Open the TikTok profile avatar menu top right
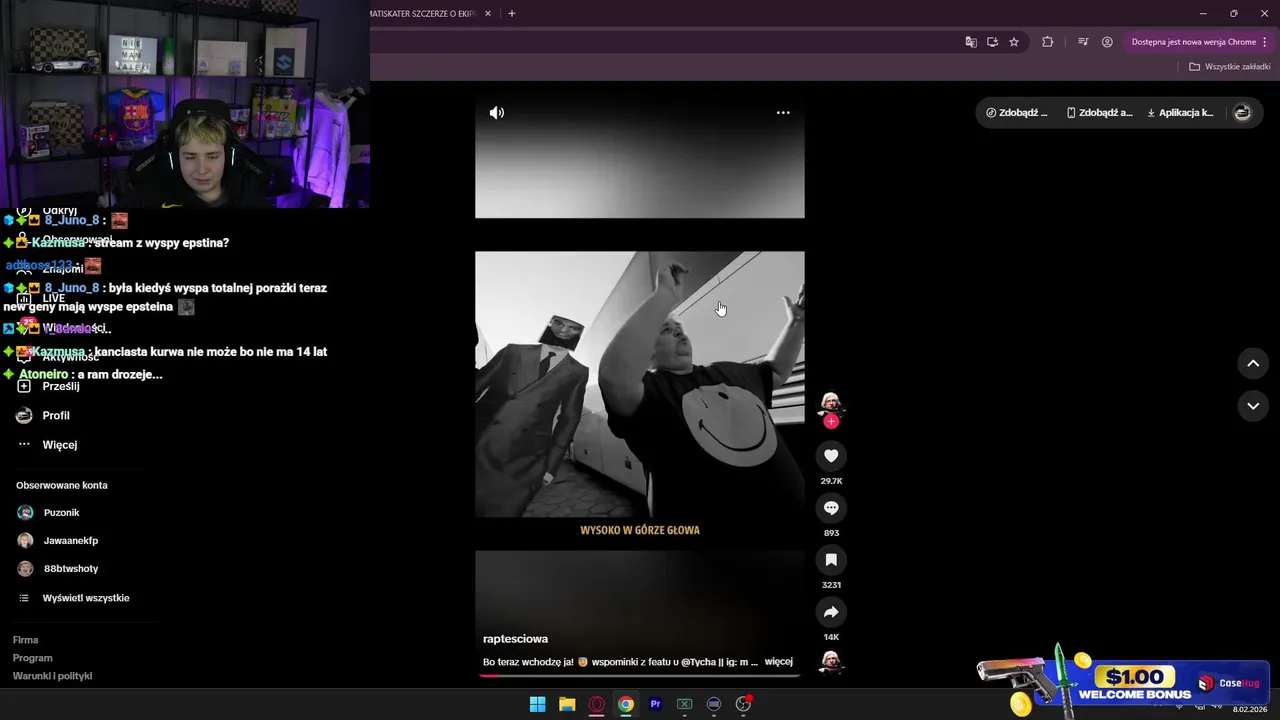Viewport: 1280px width, 720px height. click(1242, 113)
